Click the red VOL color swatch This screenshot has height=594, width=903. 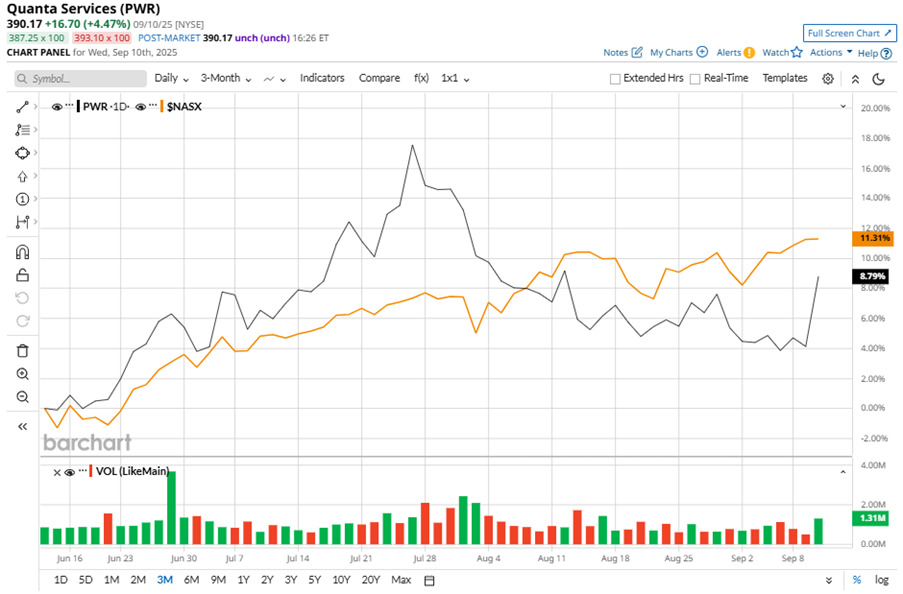[x=91, y=472]
